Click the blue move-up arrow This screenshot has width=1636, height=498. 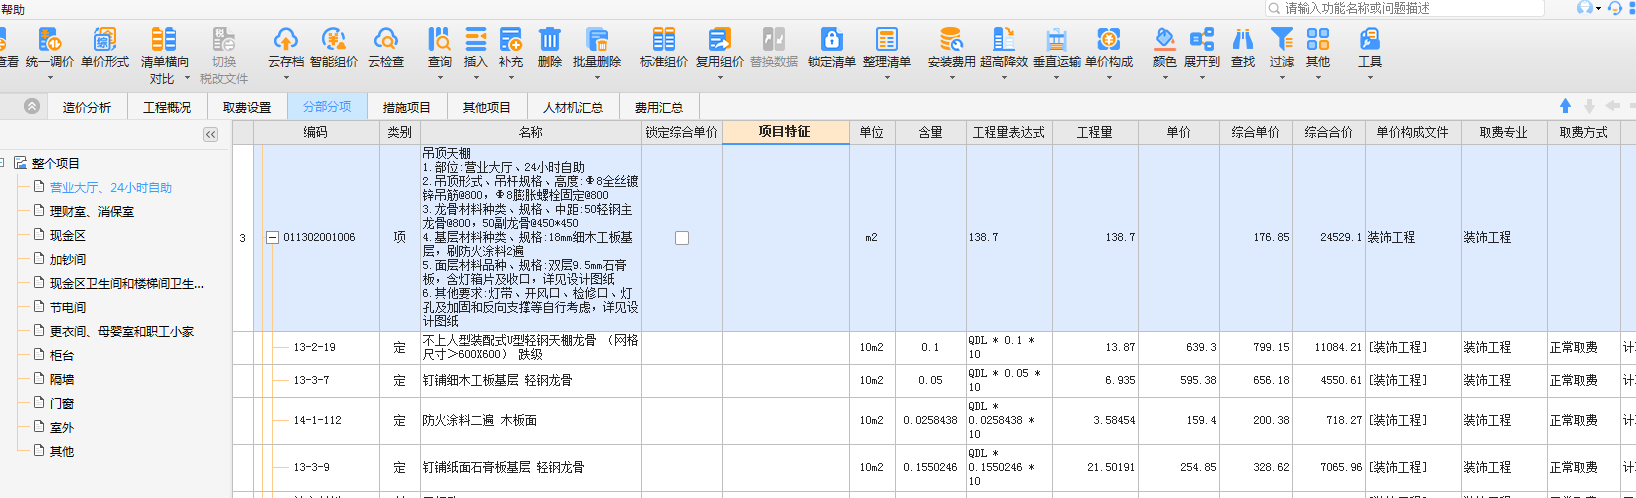click(1566, 106)
